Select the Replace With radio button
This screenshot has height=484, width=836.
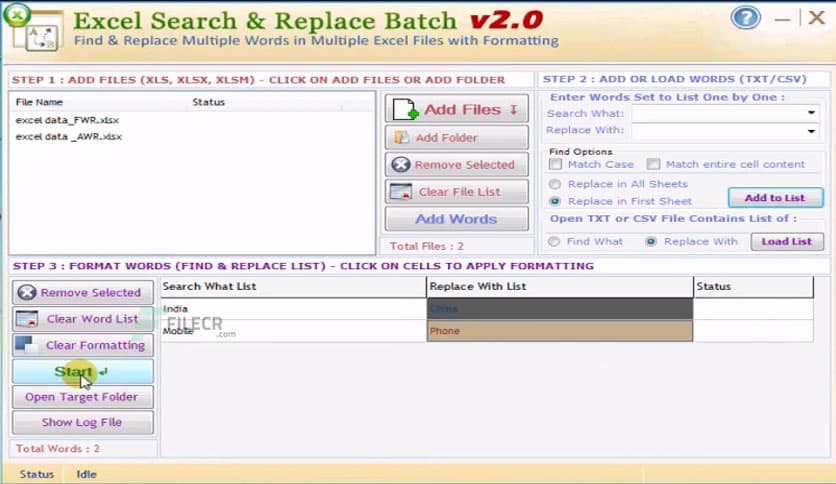click(x=651, y=241)
